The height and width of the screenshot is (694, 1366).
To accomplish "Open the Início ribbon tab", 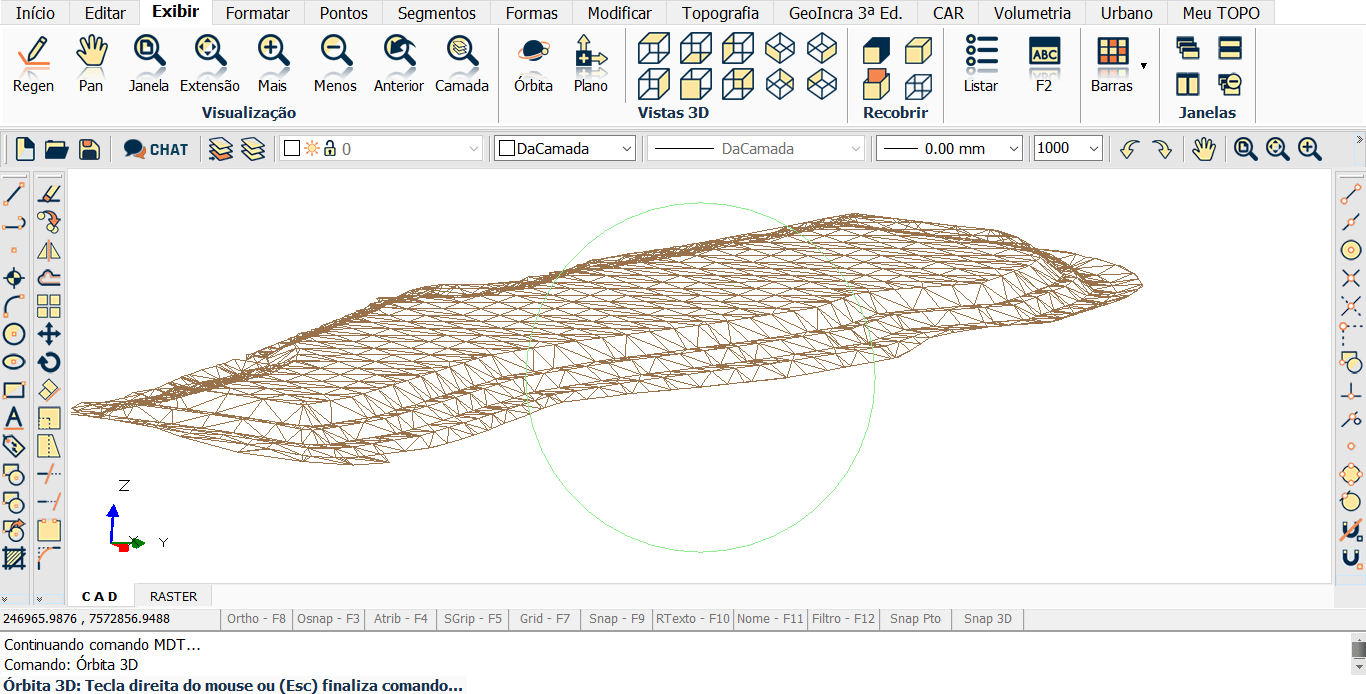I will 35,13.
